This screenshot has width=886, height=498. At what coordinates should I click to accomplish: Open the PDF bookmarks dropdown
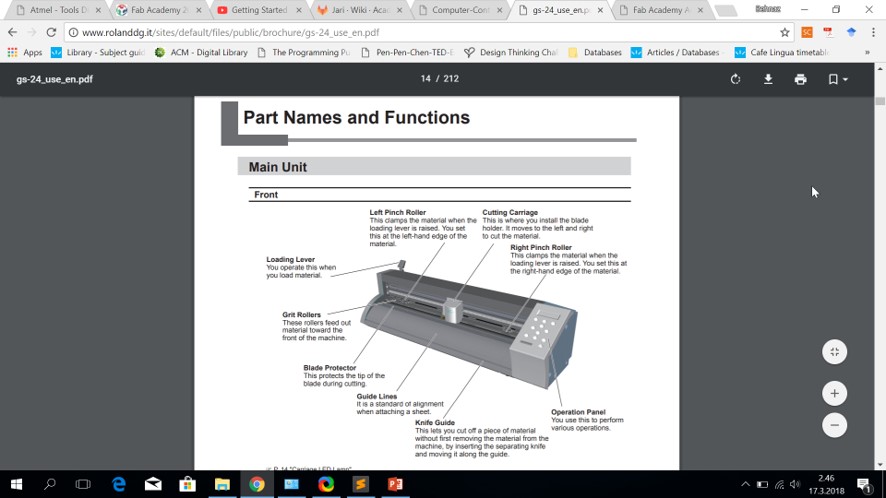pos(837,79)
